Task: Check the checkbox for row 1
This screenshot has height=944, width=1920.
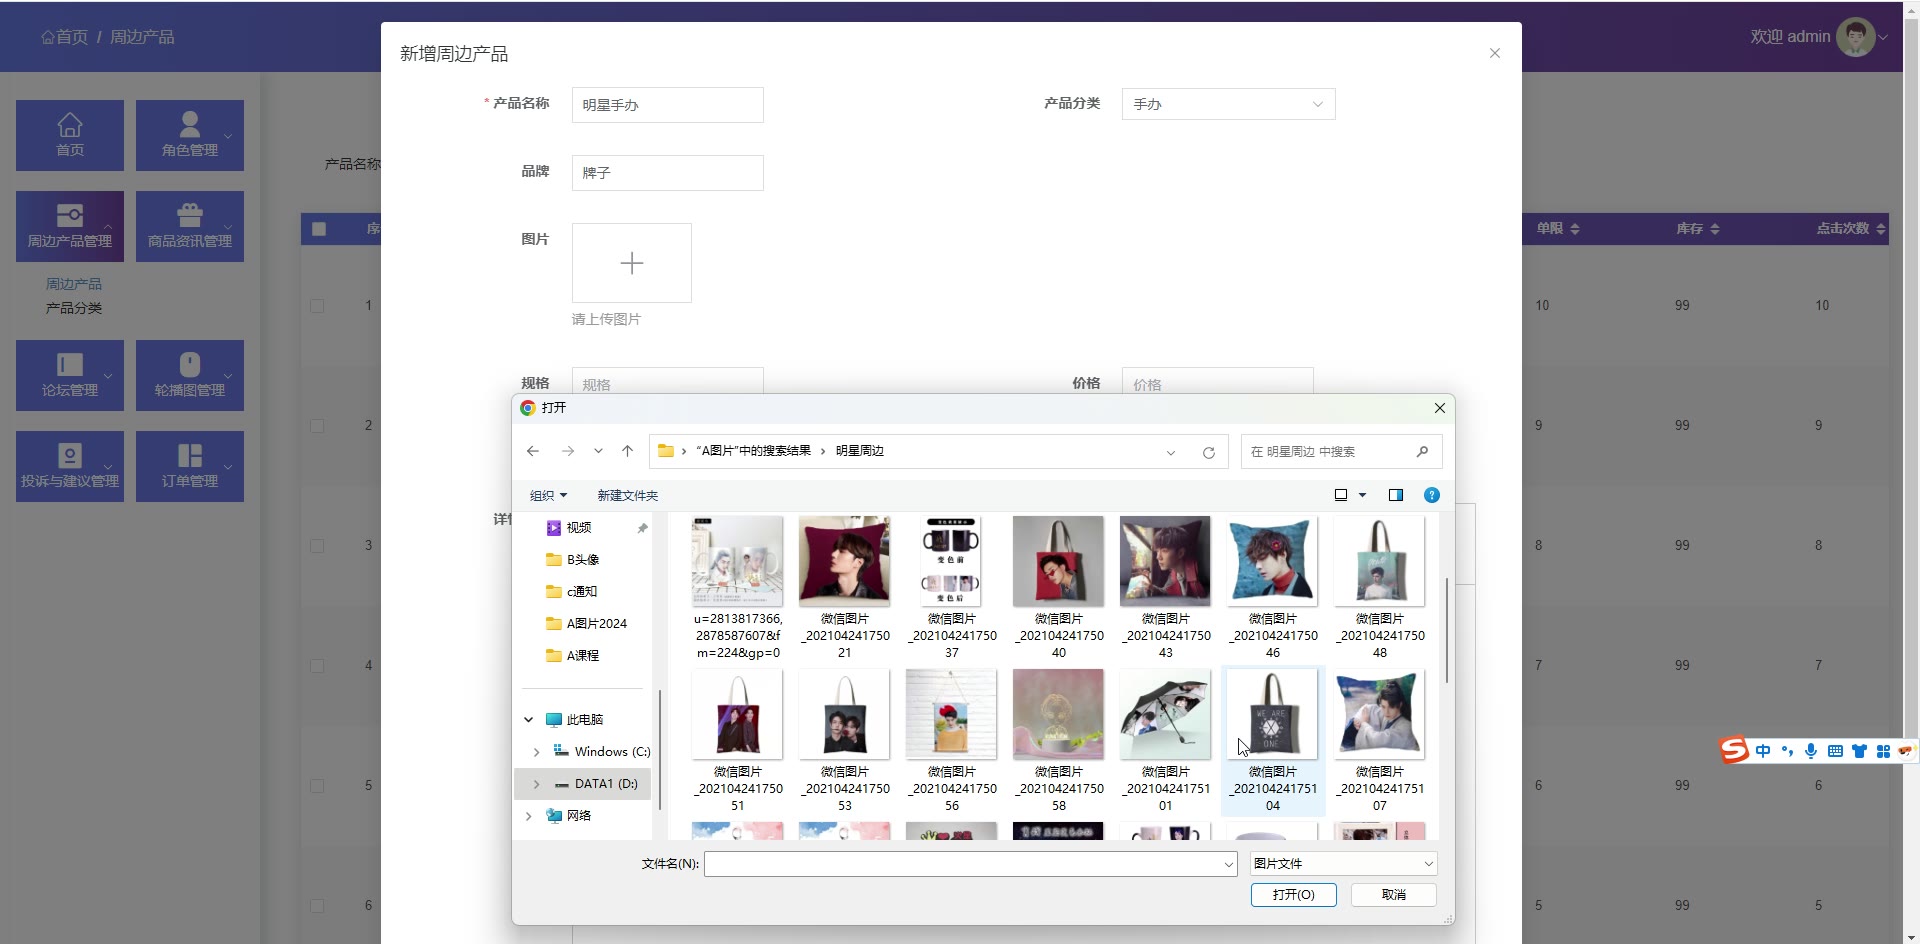Action: coord(317,306)
